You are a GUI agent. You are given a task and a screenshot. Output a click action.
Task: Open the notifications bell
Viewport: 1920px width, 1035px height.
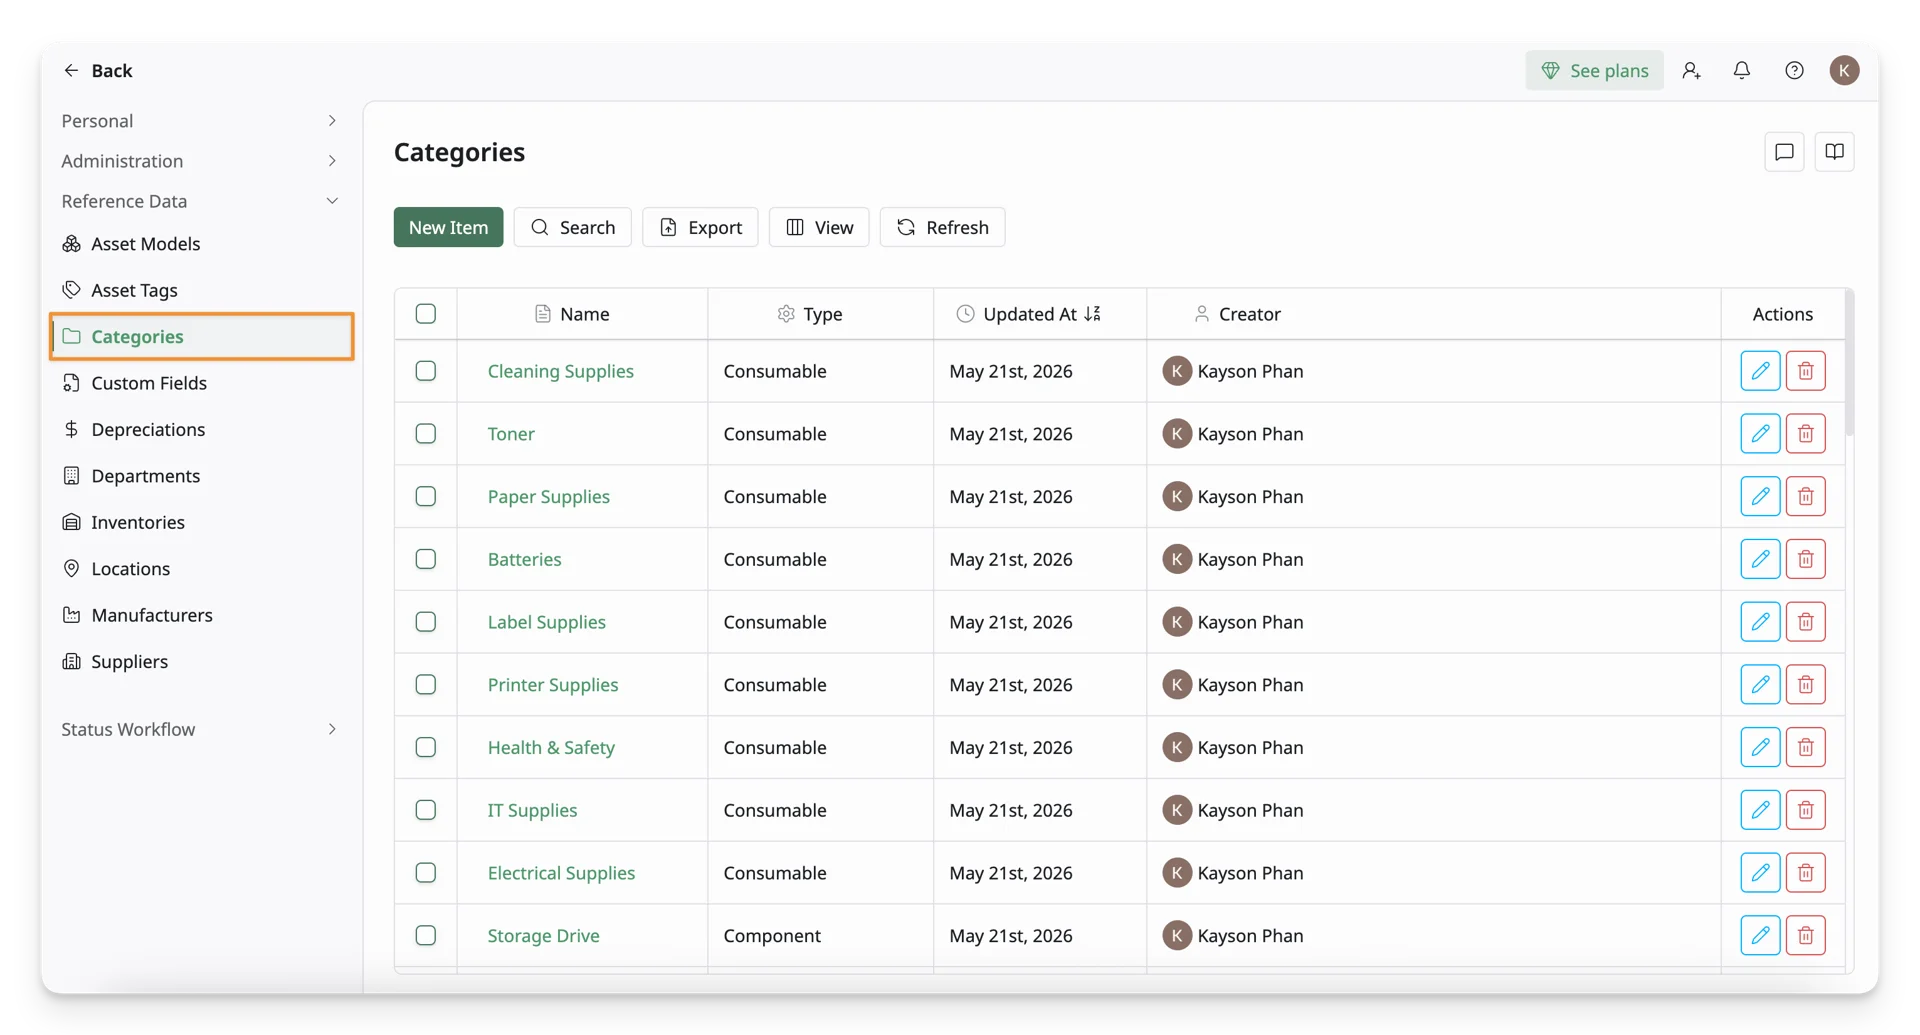tap(1742, 70)
